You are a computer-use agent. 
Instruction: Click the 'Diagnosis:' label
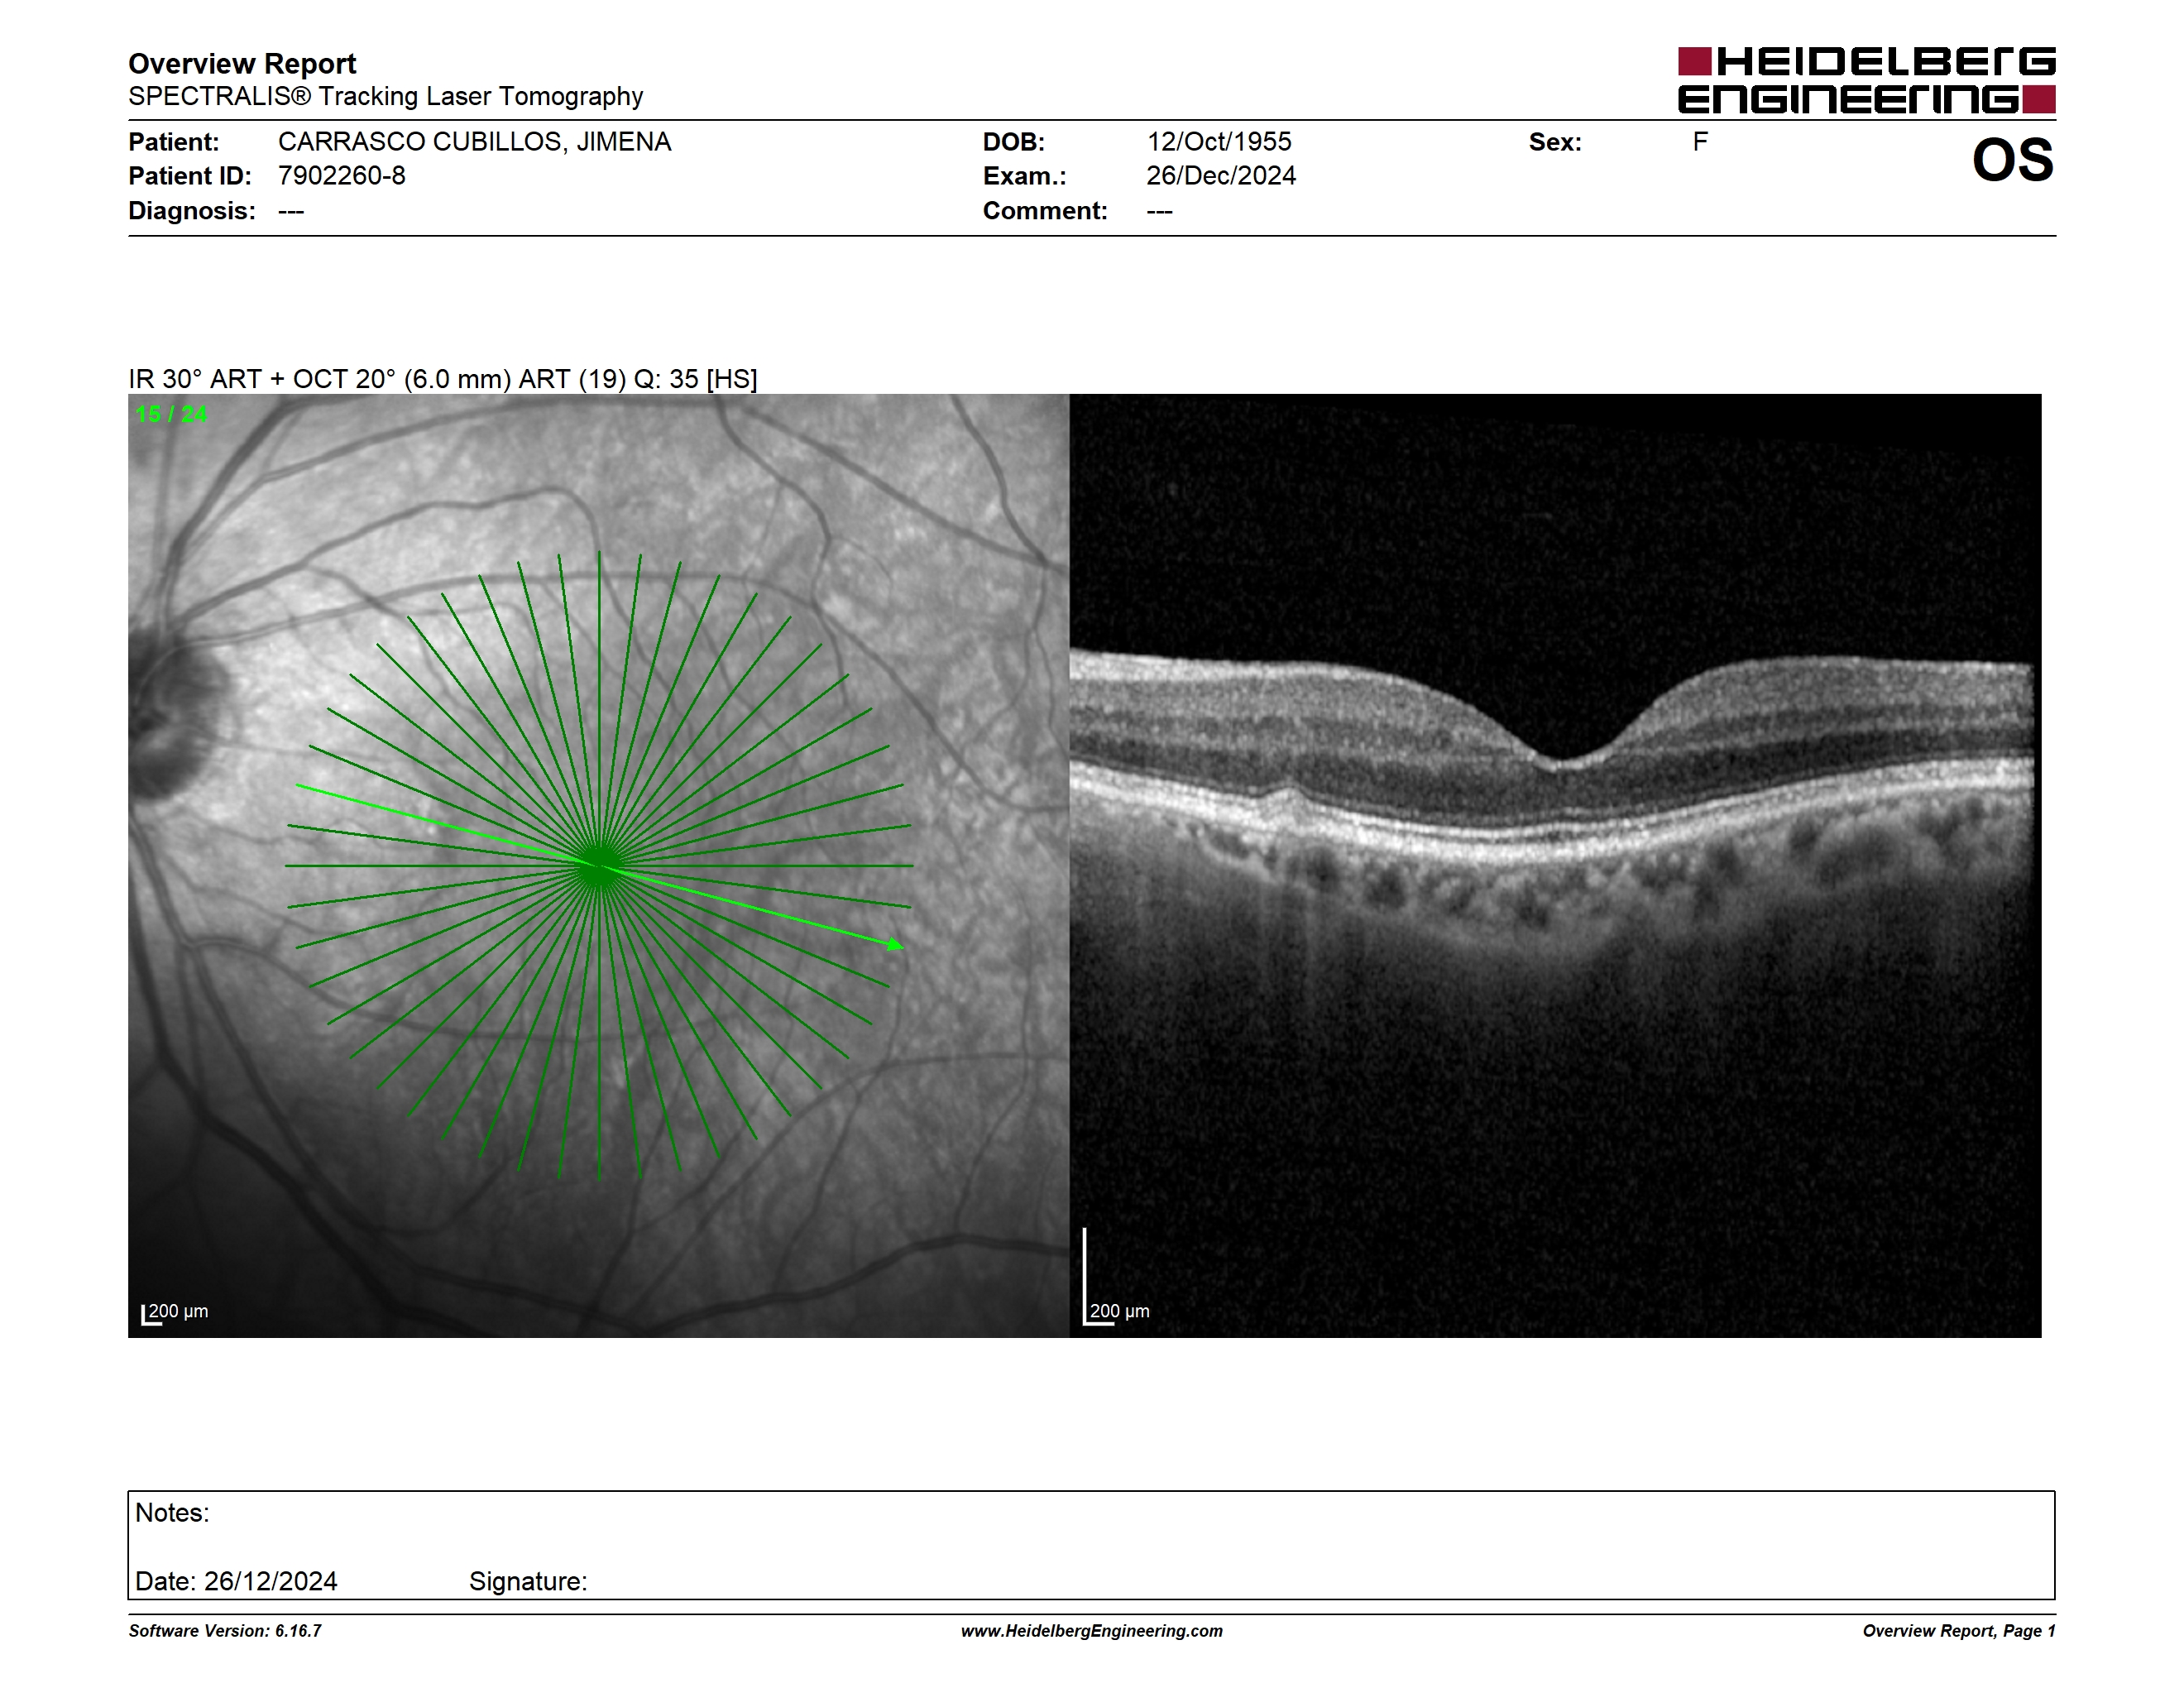tap(192, 211)
